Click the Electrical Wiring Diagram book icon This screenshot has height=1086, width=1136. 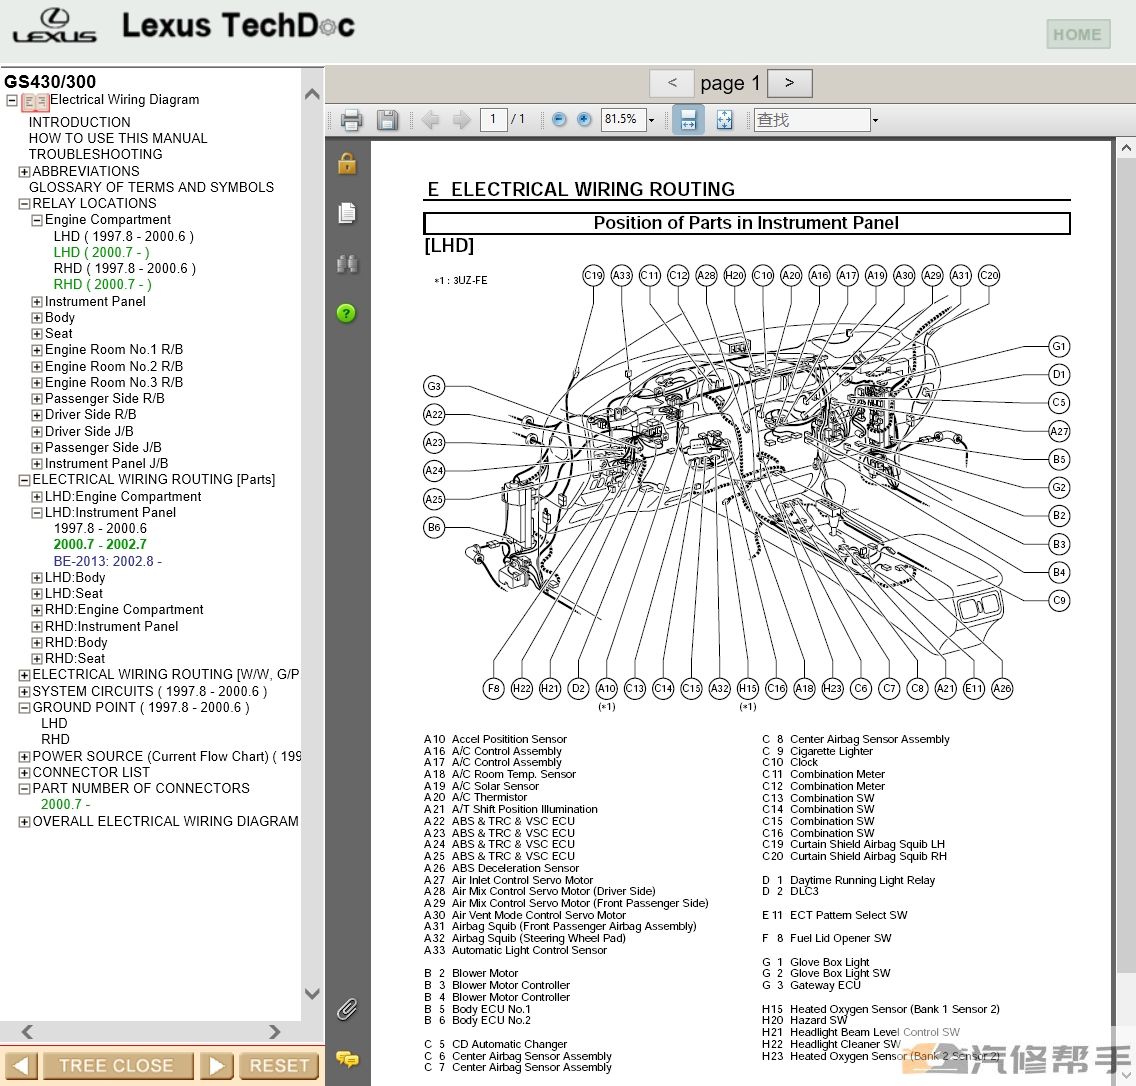(x=35, y=102)
